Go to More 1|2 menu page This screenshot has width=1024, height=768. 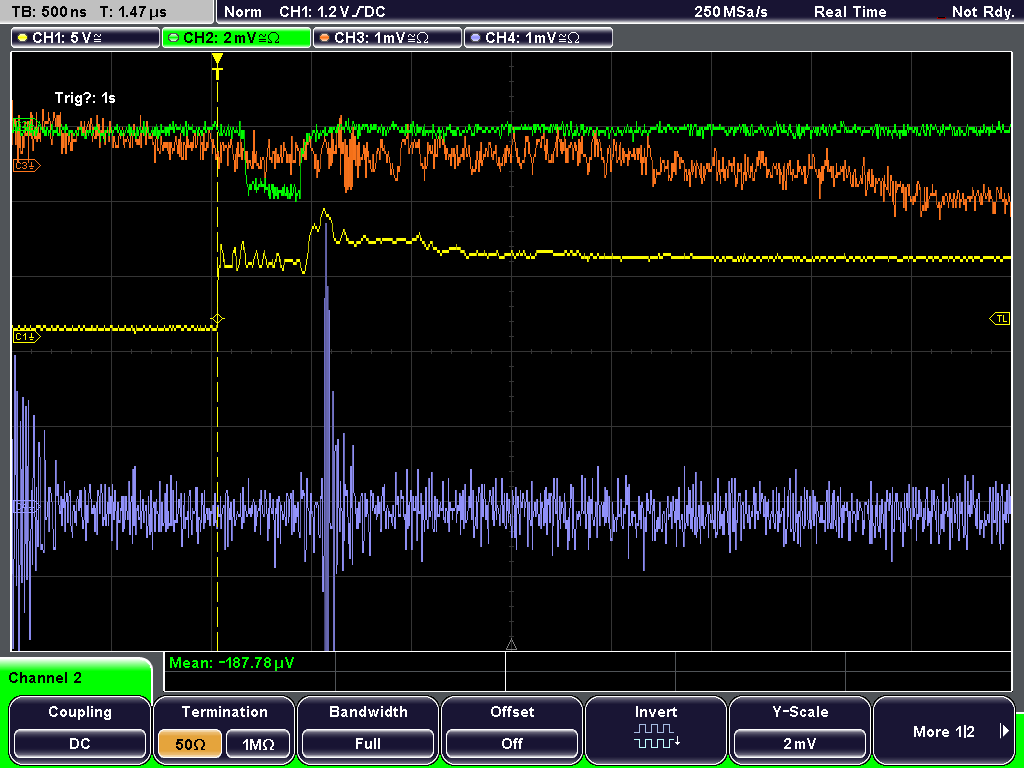(x=944, y=731)
